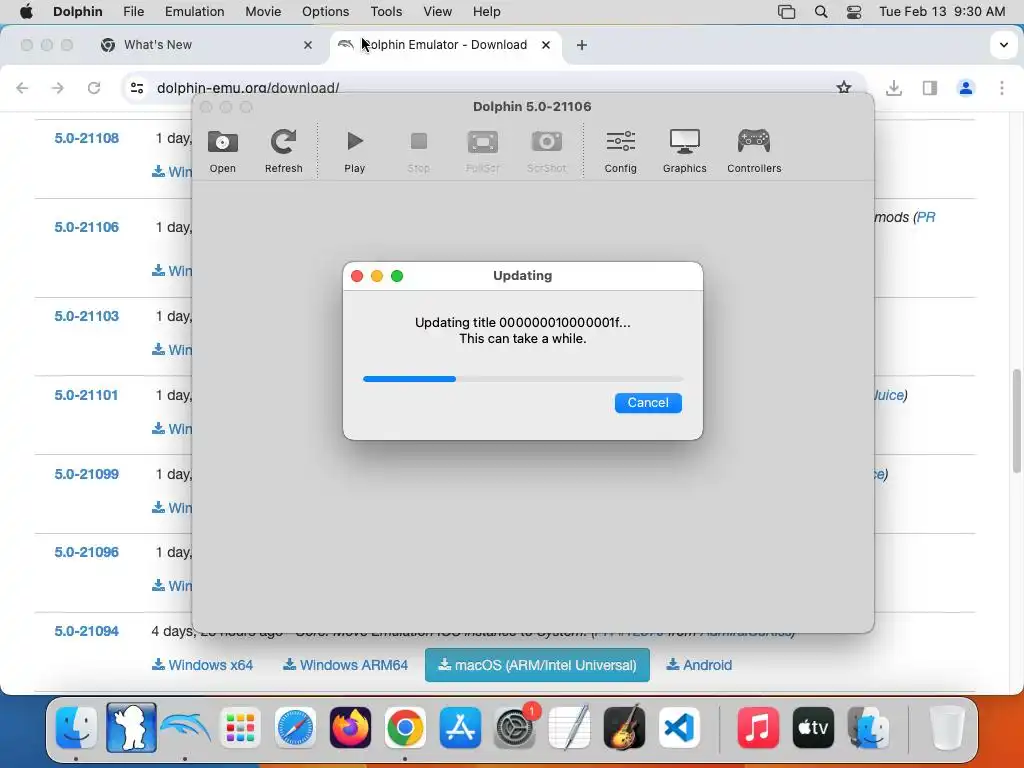Click the Refresh icon in Dolphin toolbar
This screenshot has width=1024, height=768.
pyautogui.click(x=283, y=151)
